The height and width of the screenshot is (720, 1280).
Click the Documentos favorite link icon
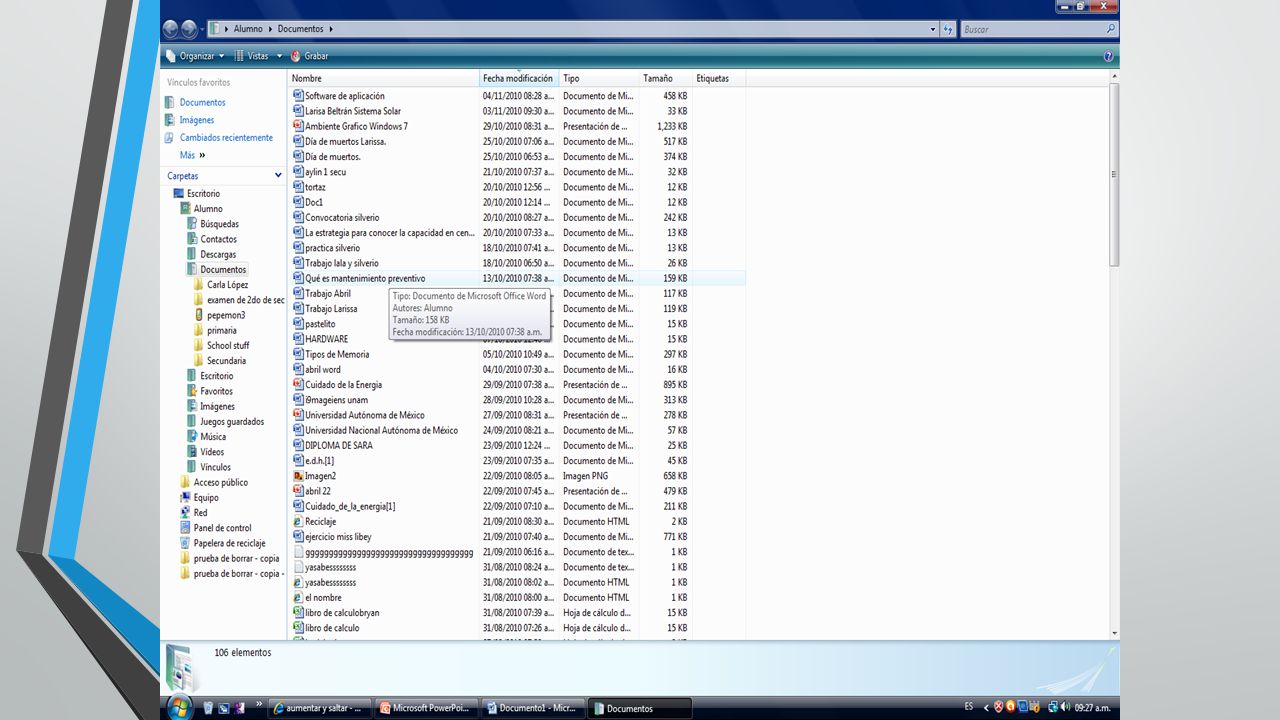coord(171,102)
